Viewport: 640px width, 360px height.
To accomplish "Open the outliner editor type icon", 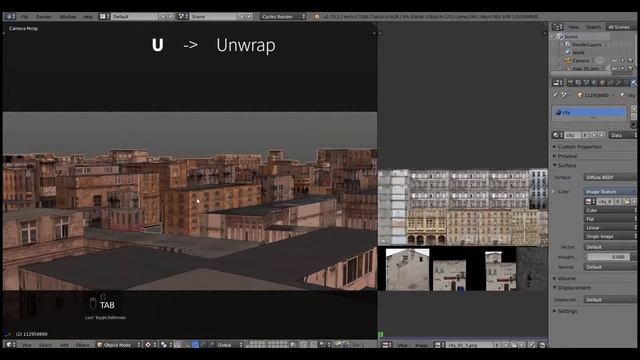I will (x=557, y=27).
